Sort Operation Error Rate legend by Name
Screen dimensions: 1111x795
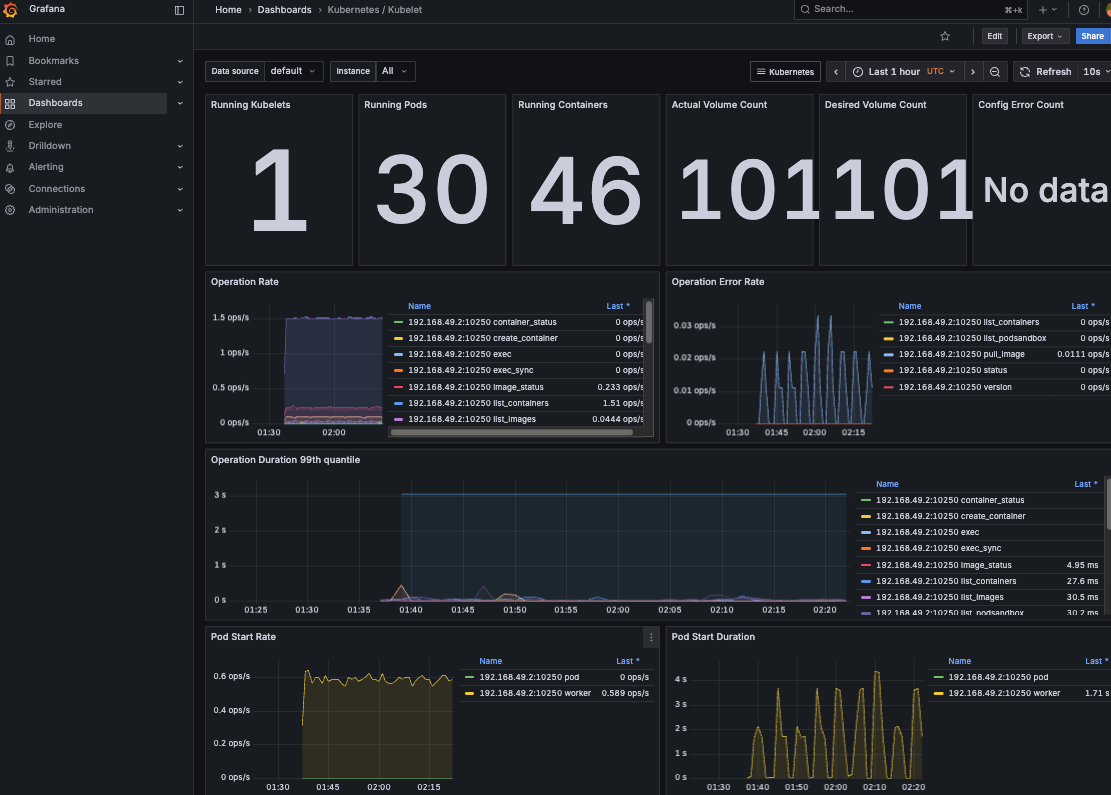tap(910, 306)
